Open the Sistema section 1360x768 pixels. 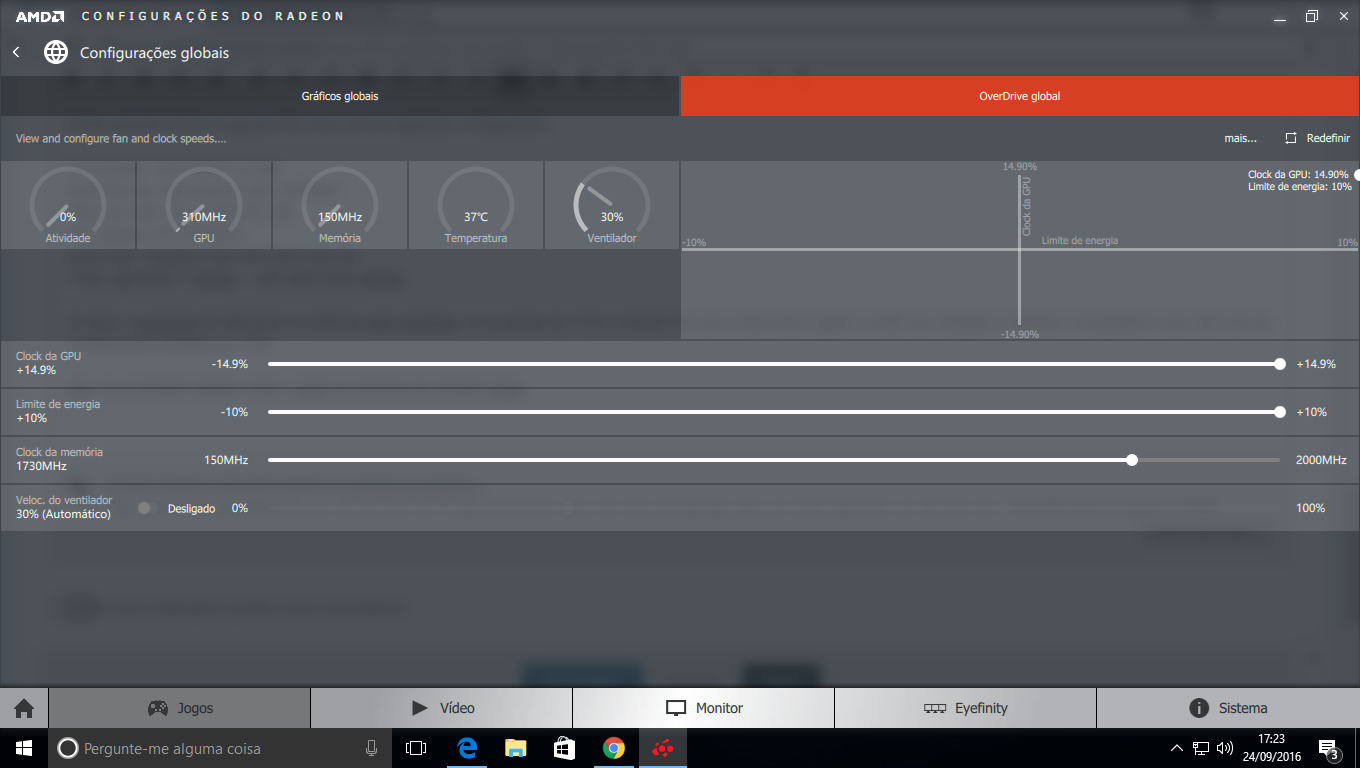1228,708
